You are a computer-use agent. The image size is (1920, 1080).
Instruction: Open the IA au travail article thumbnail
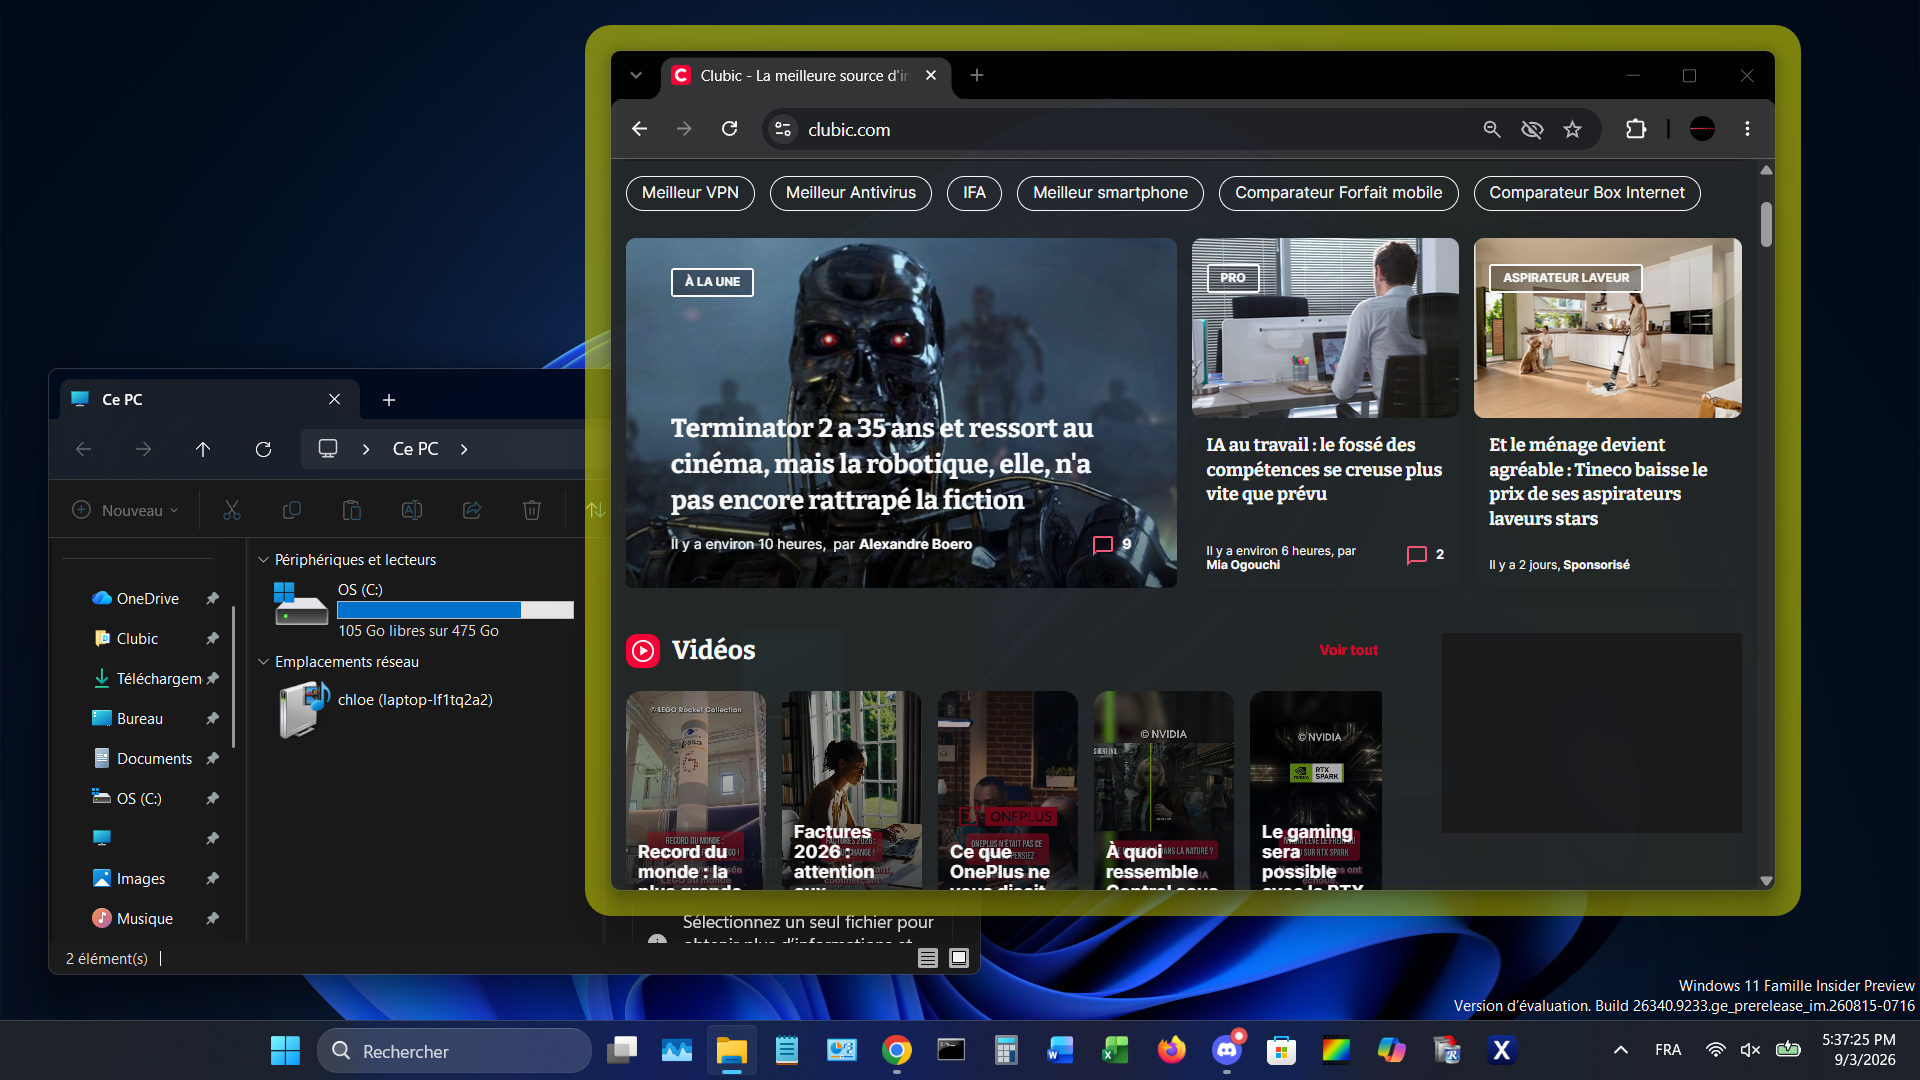(1325, 328)
